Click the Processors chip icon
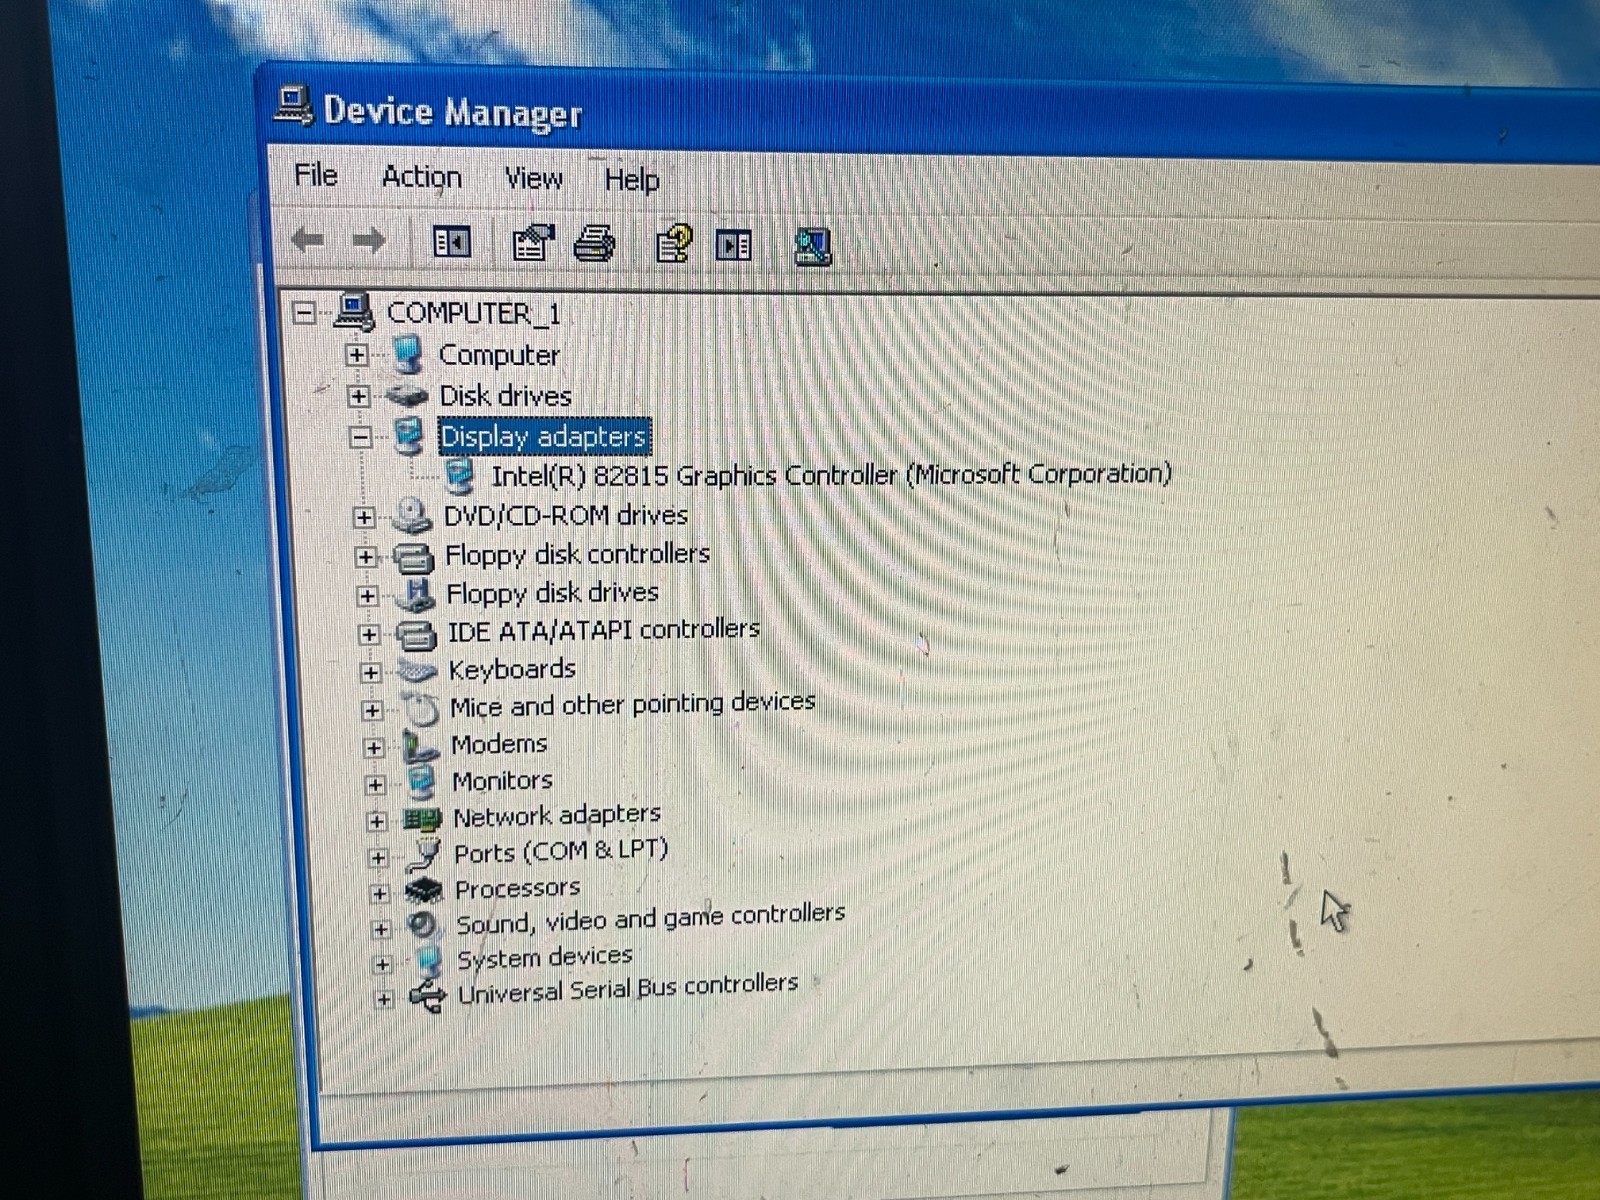The height and width of the screenshot is (1200, 1600). coord(424,890)
